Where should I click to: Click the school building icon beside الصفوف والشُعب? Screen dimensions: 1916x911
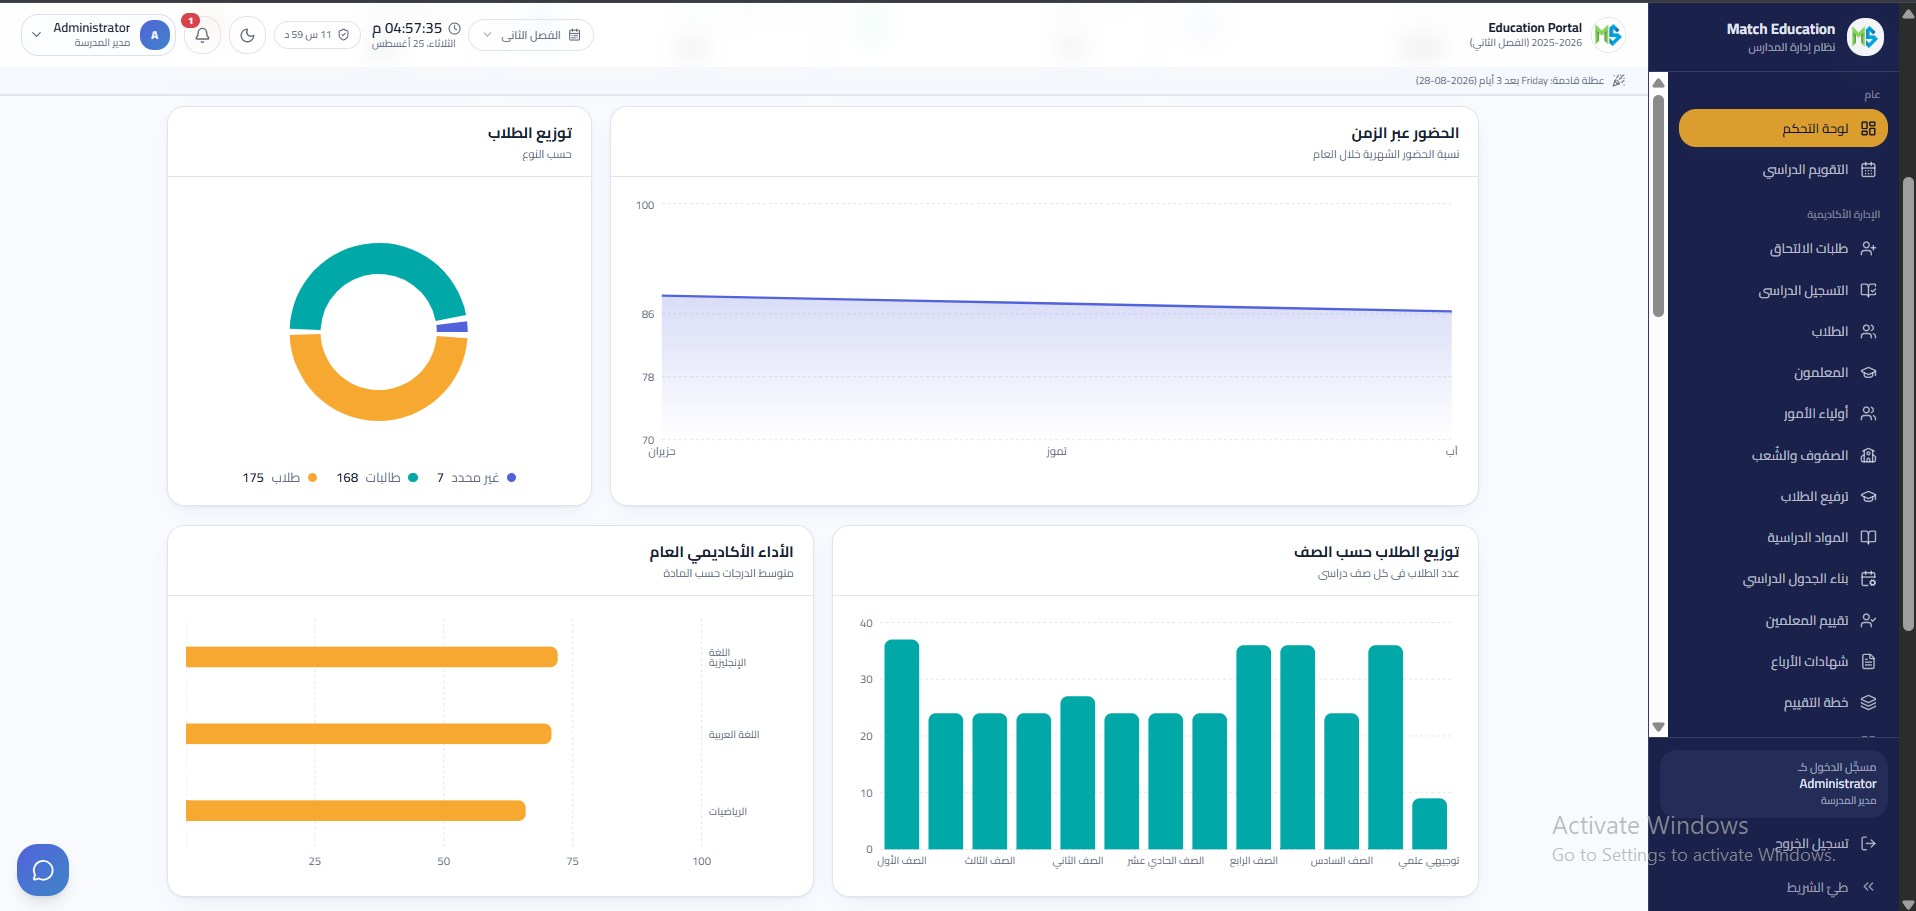pyautogui.click(x=1868, y=456)
